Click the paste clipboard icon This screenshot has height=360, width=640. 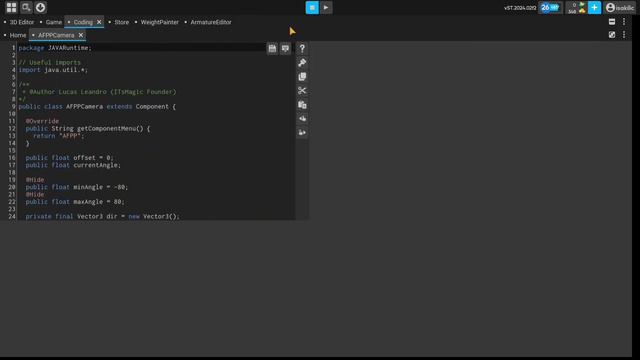pos(302,104)
